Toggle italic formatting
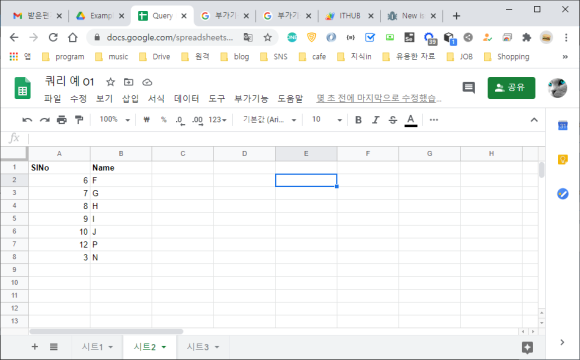The width and height of the screenshot is (580, 360). point(375,120)
